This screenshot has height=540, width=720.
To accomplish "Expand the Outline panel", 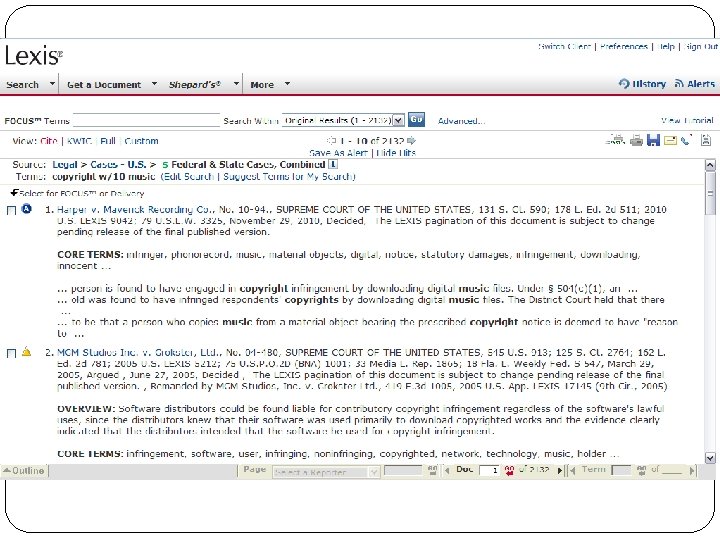I will (24, 471).
